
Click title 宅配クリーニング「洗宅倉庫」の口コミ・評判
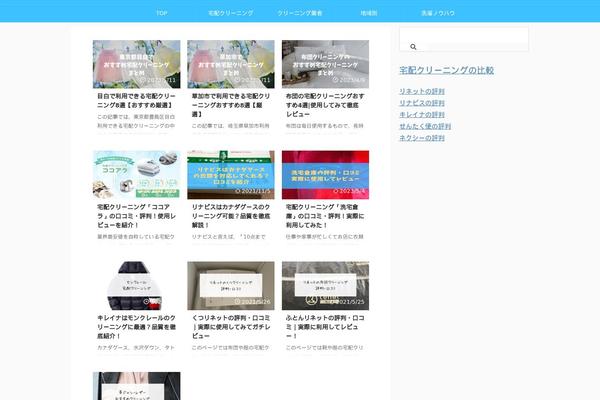[325, 216]
